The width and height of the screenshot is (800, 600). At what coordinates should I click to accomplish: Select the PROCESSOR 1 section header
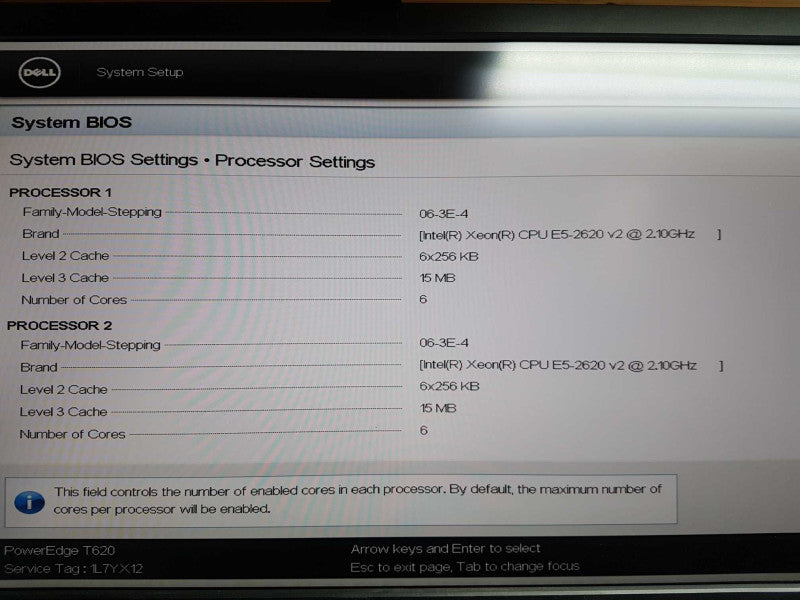(x=60, y=192)
